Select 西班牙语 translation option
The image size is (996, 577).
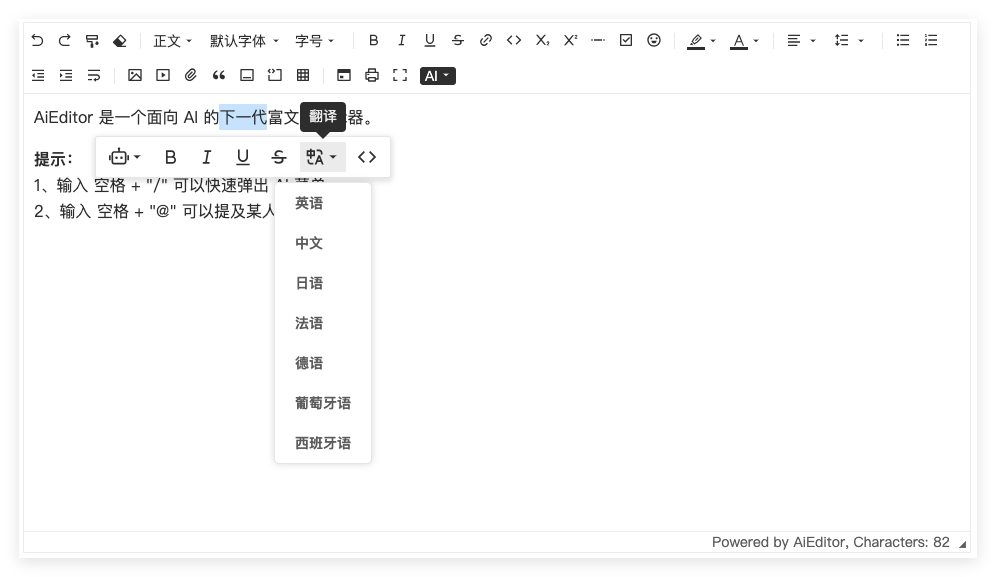click(x=322, y=443)
